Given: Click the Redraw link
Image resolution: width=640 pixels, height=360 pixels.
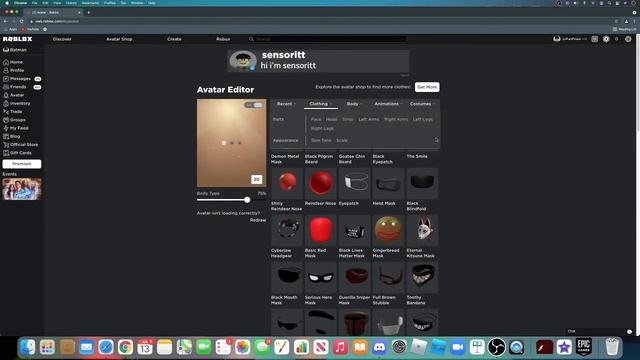Looking at the screenshot, I should click(x=258, y=220).
